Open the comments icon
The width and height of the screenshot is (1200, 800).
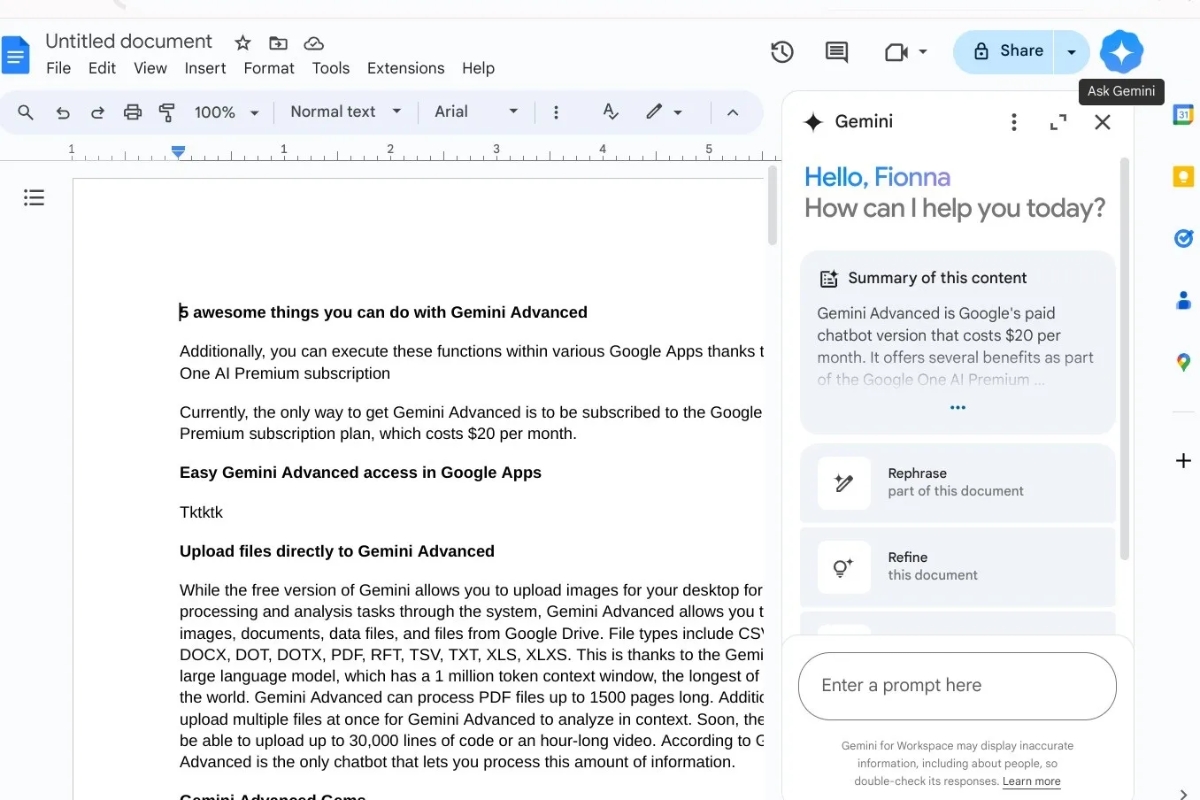(836, 52)
